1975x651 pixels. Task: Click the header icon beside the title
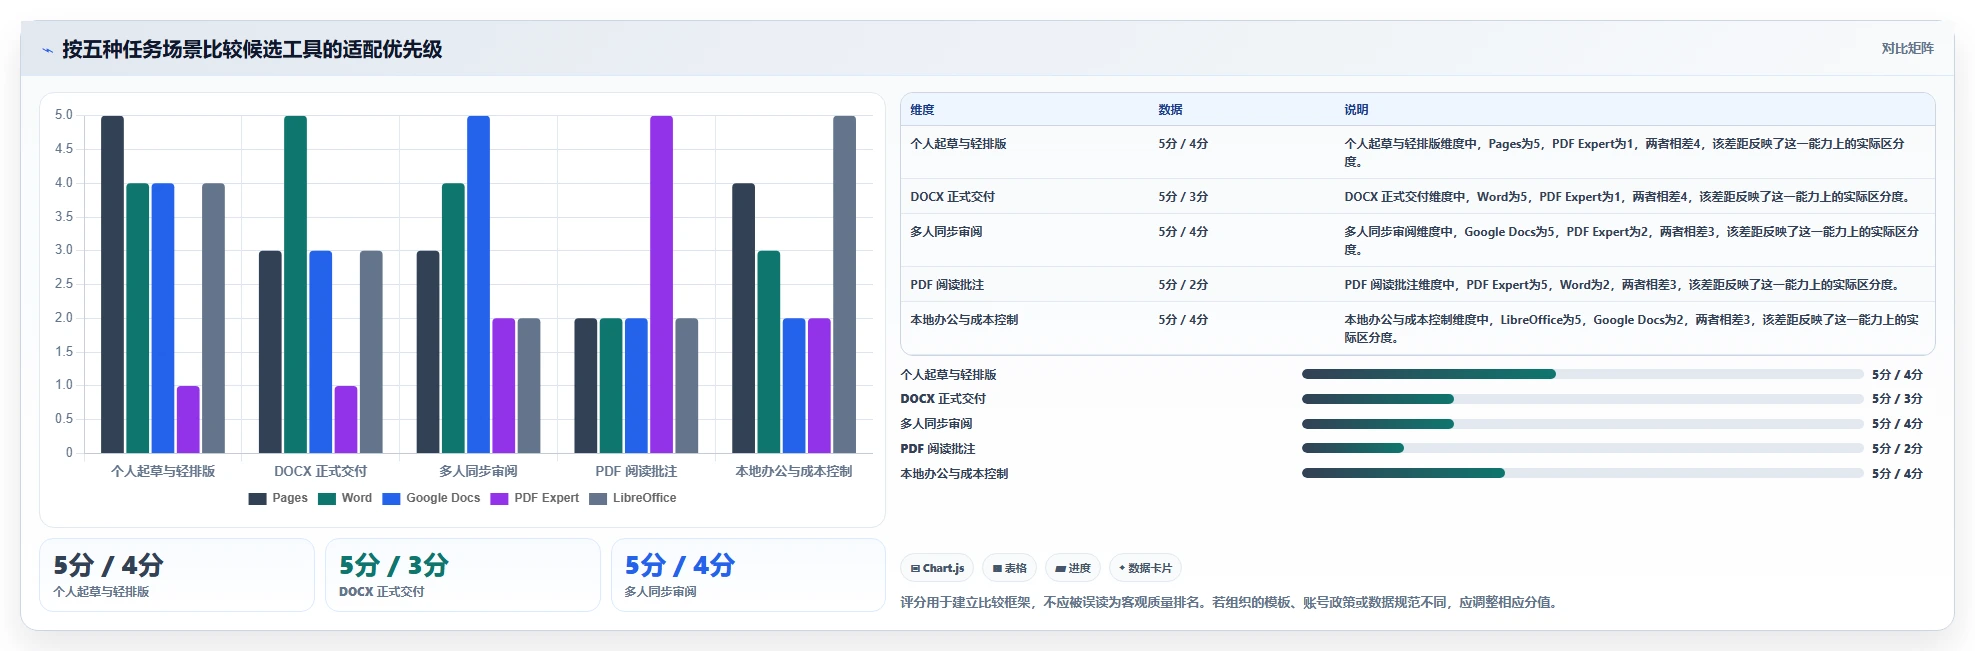(x=47, y=50)
